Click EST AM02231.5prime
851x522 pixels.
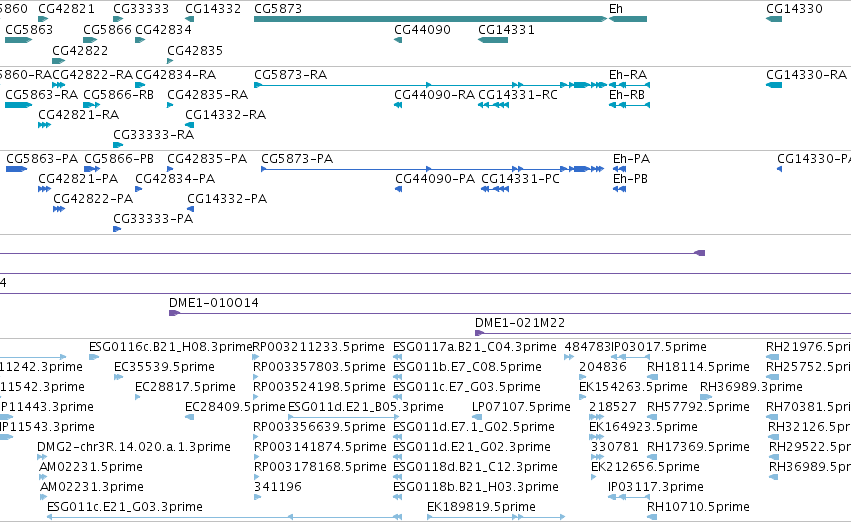tap(43, 478)
